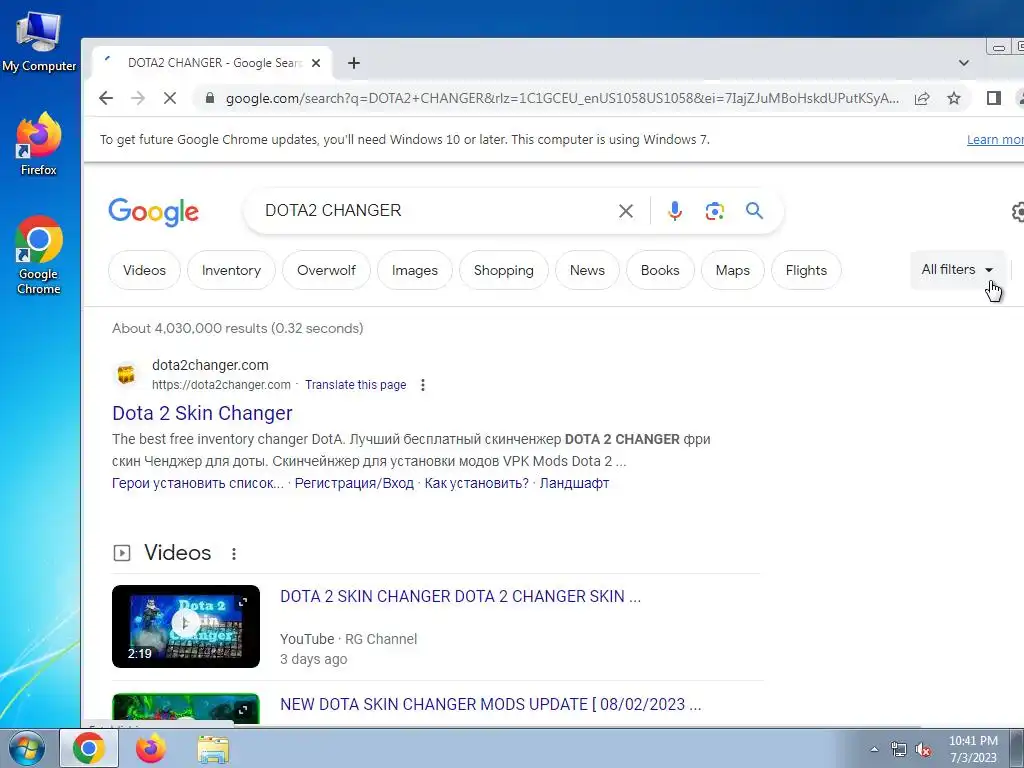Click dota2changer.com treasure favicon

tap(126, 374)
